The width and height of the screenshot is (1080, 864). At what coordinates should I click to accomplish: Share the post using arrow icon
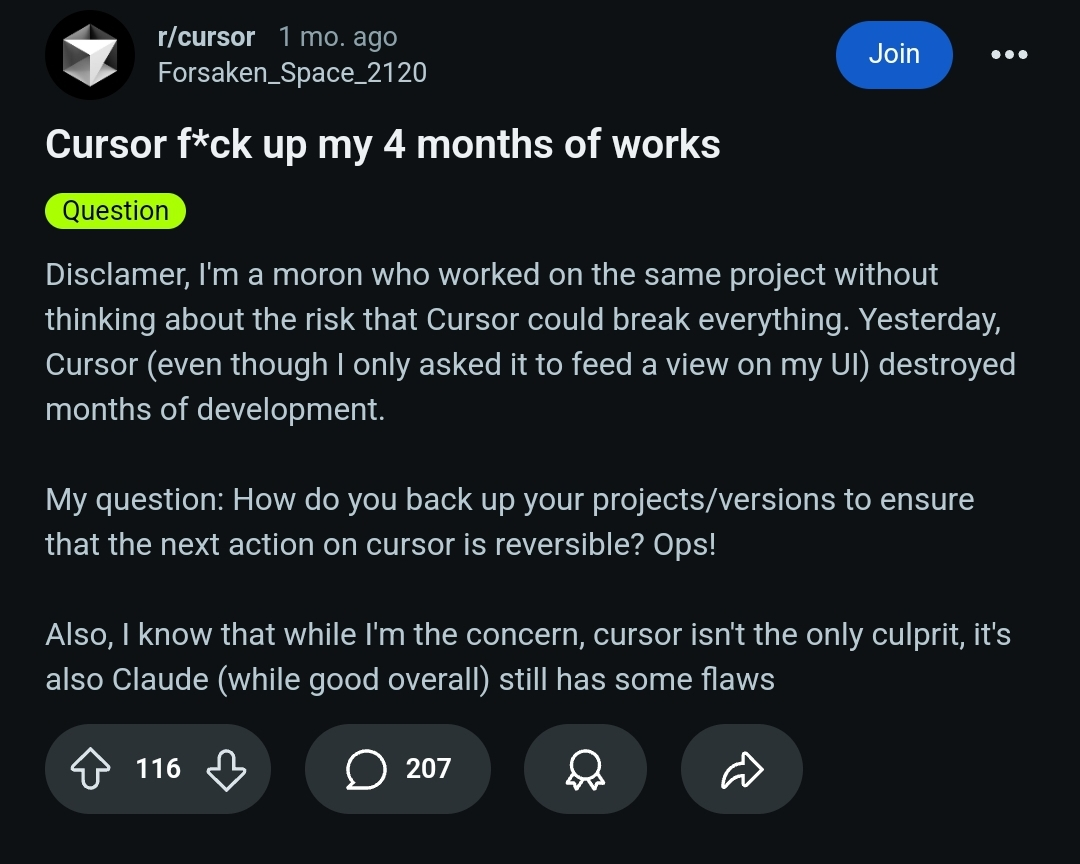741,769
